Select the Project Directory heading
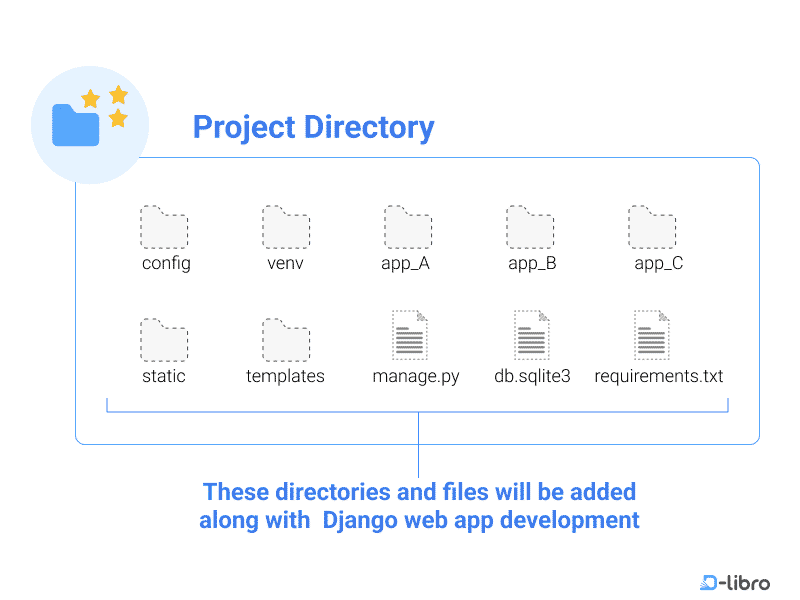 [x=313, y=128]
